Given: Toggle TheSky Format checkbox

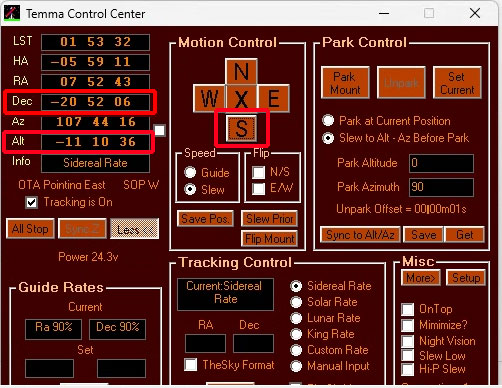Looking at the screenshot, I should coord(191,364).
